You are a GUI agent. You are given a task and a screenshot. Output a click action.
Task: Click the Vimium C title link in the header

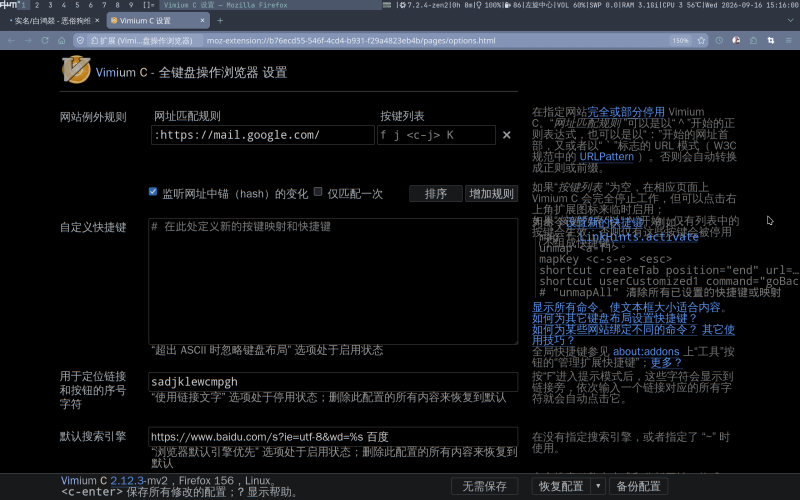pyautogui.click(x=121, y=72)
